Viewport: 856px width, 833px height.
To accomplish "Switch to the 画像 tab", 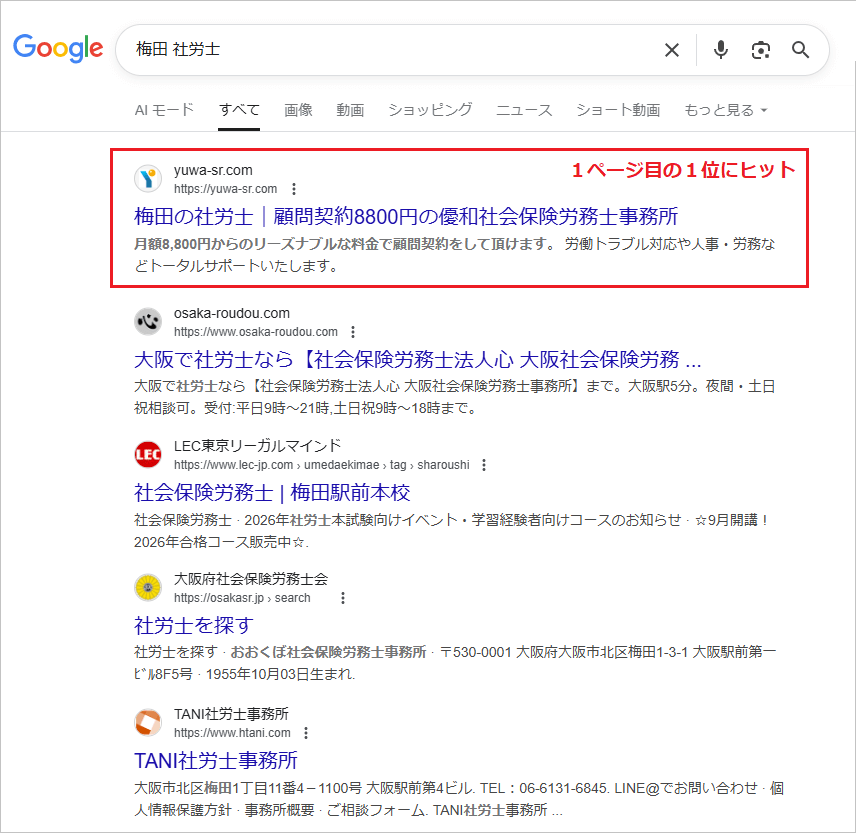I will (298, 110).
